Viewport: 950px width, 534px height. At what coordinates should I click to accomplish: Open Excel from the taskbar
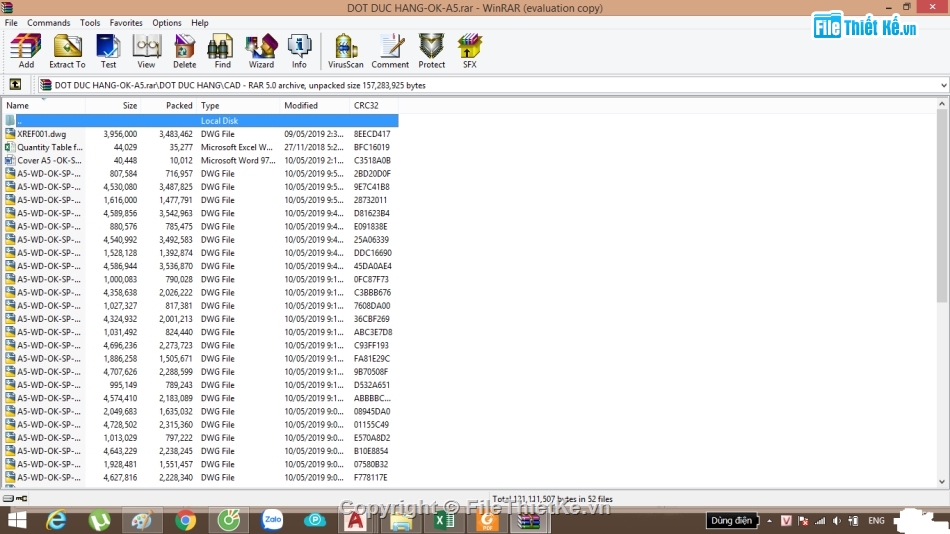[443, 520]
